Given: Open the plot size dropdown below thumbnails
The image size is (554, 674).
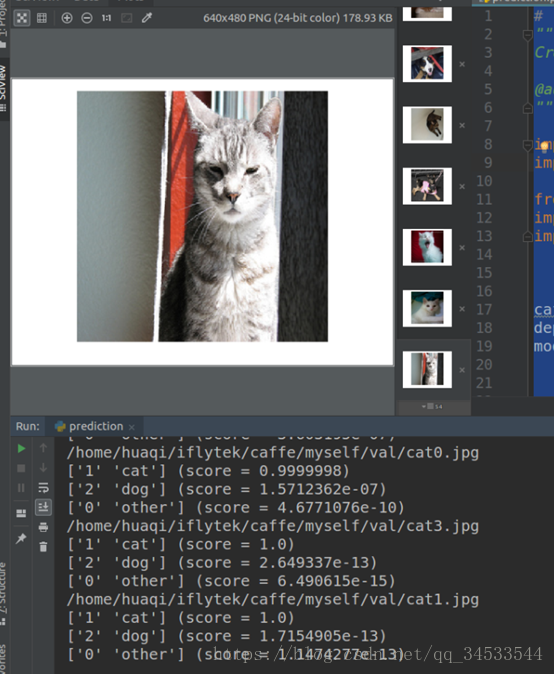Looking at the screenshot, I should 432,407.
